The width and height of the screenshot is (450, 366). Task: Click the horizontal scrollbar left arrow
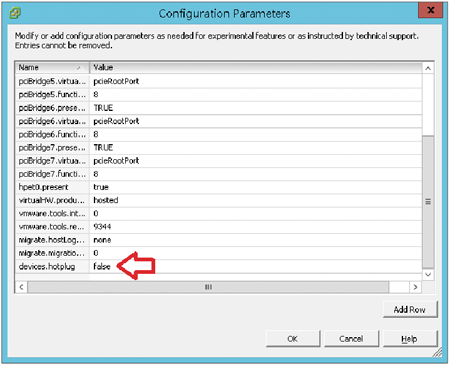pos(21,287)
